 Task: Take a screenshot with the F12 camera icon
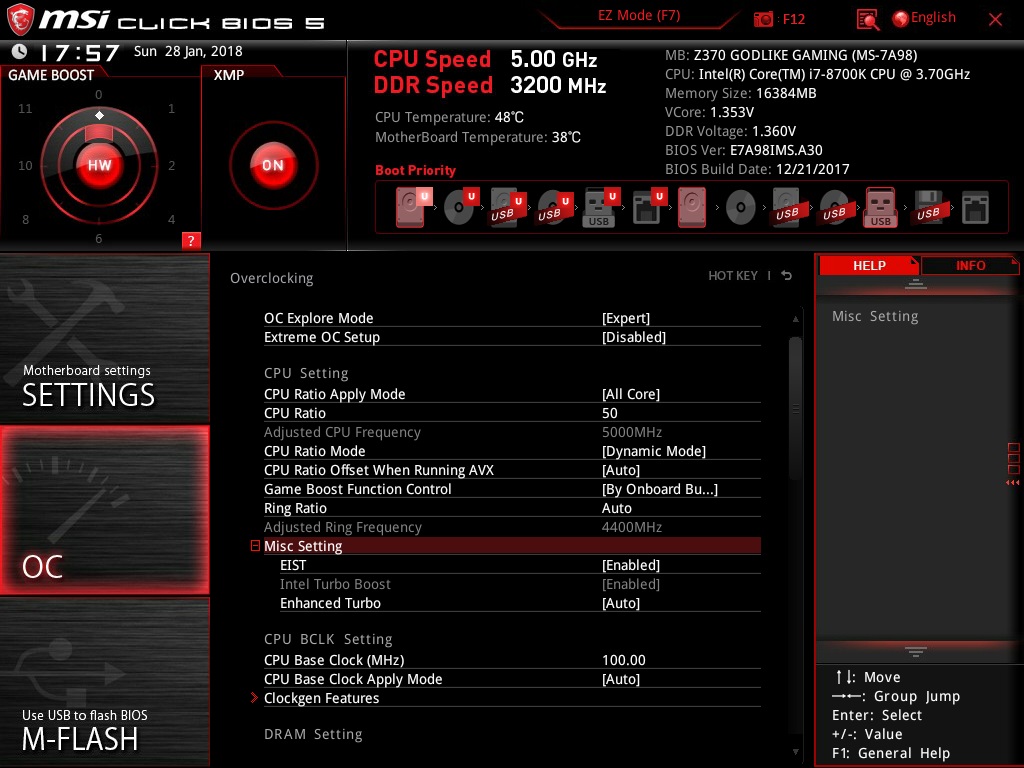763,19
